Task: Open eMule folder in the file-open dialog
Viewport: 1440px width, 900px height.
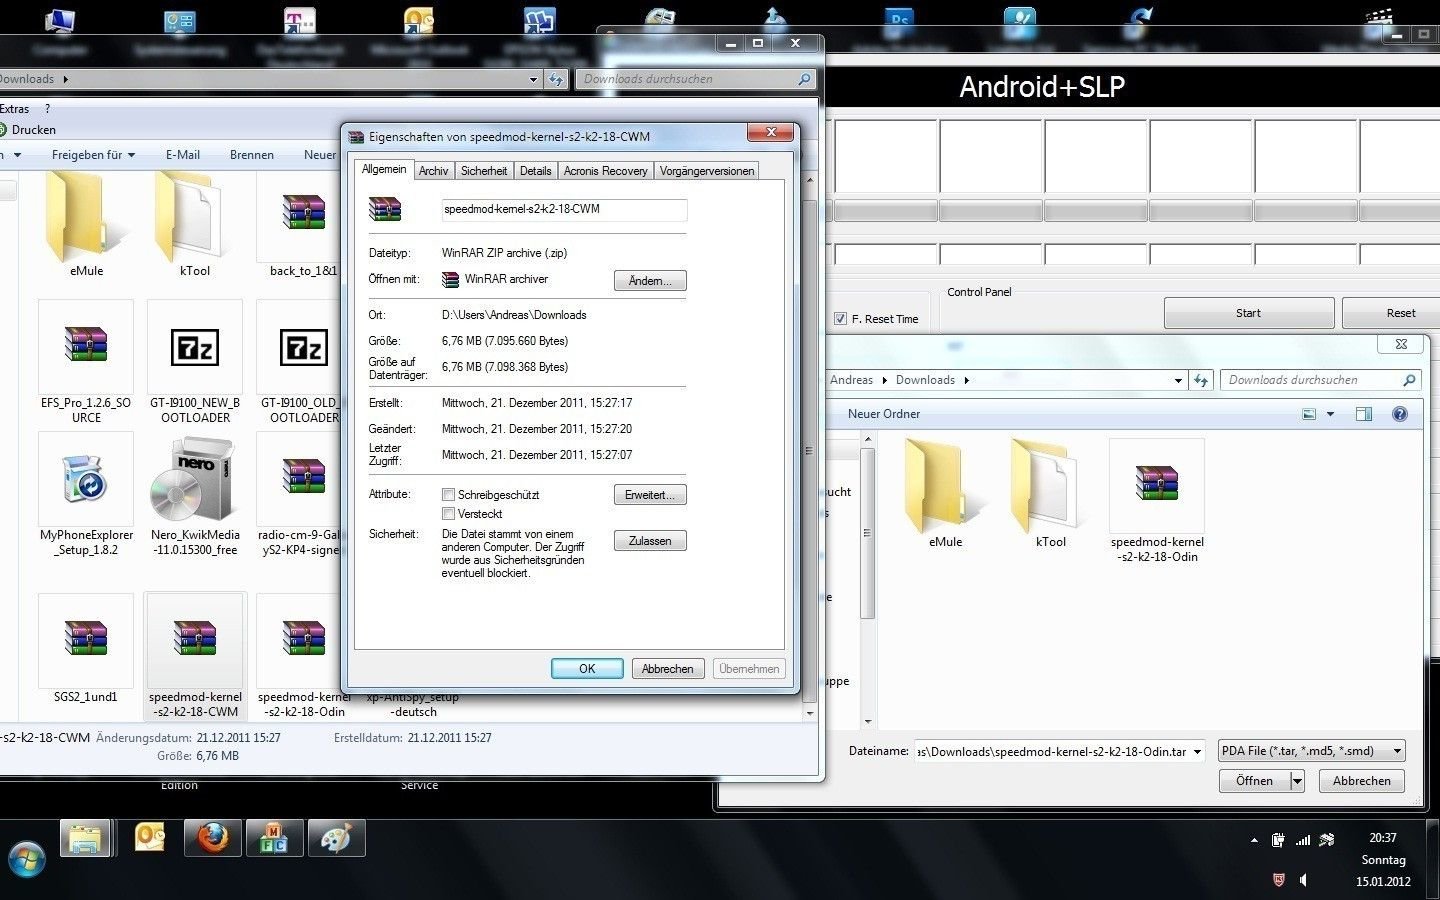Action: pyautogui.click(x=945, y=492)
